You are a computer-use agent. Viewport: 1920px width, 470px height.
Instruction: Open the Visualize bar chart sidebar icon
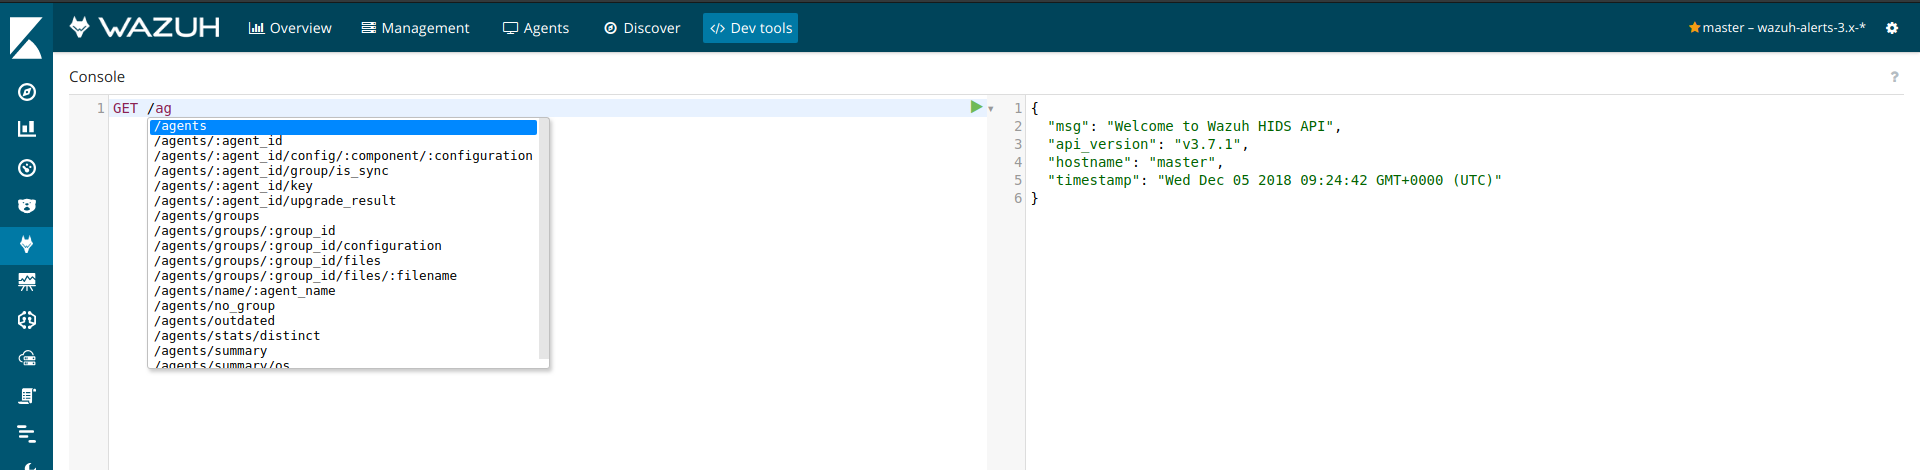27,129
